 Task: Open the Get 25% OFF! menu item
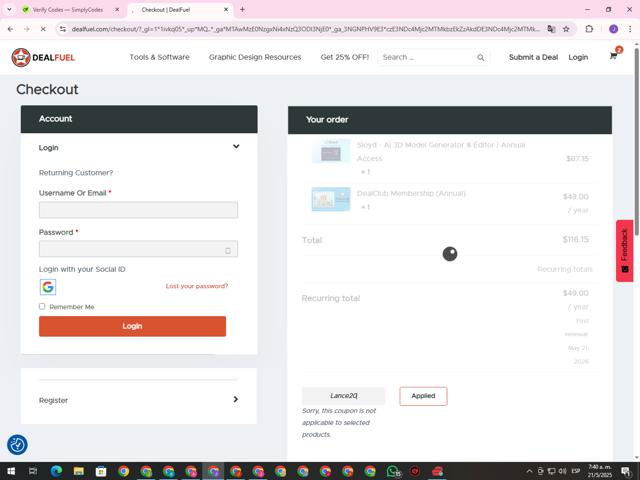click(x=345, y=57)
